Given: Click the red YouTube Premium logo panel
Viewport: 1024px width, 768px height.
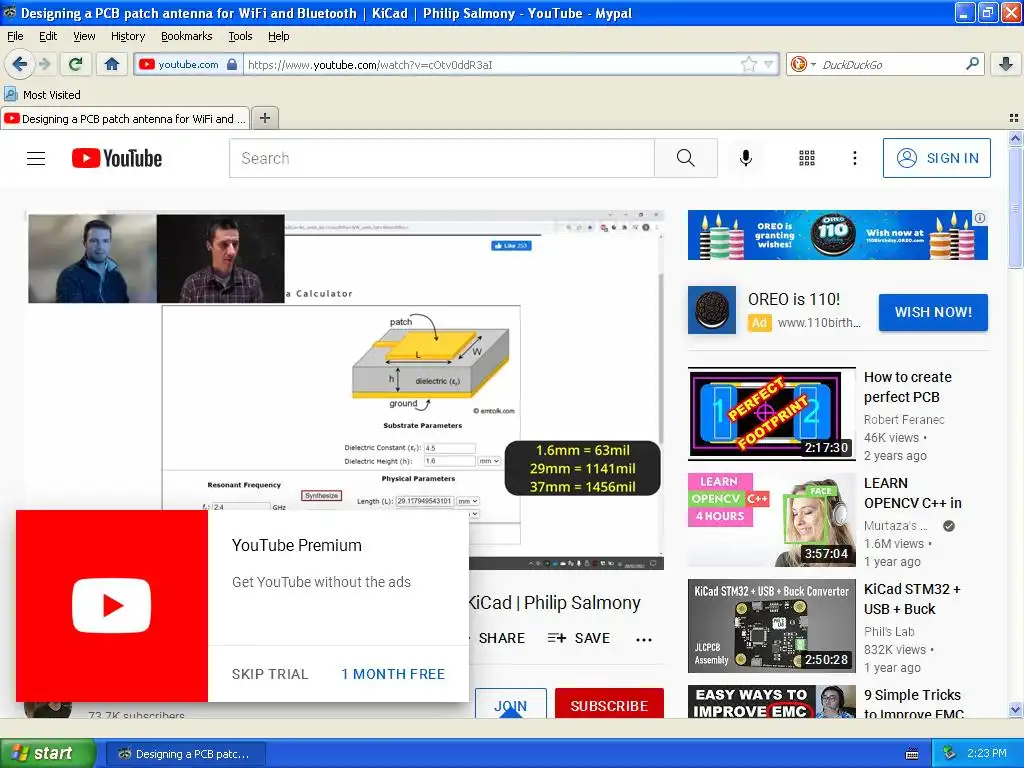Looking at the screenshot, I should (112, 606).
